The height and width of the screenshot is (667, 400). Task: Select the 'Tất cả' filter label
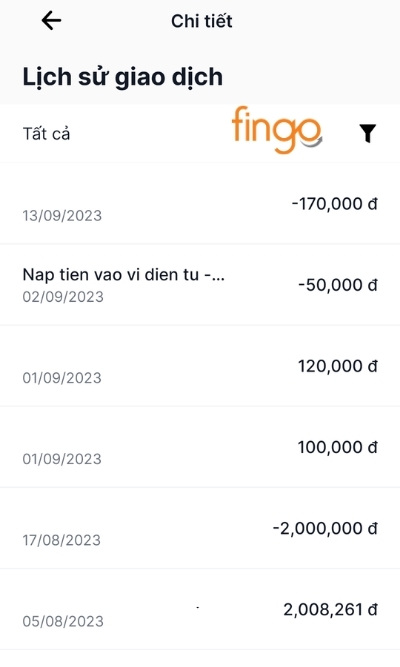click(x=46, y=134)
